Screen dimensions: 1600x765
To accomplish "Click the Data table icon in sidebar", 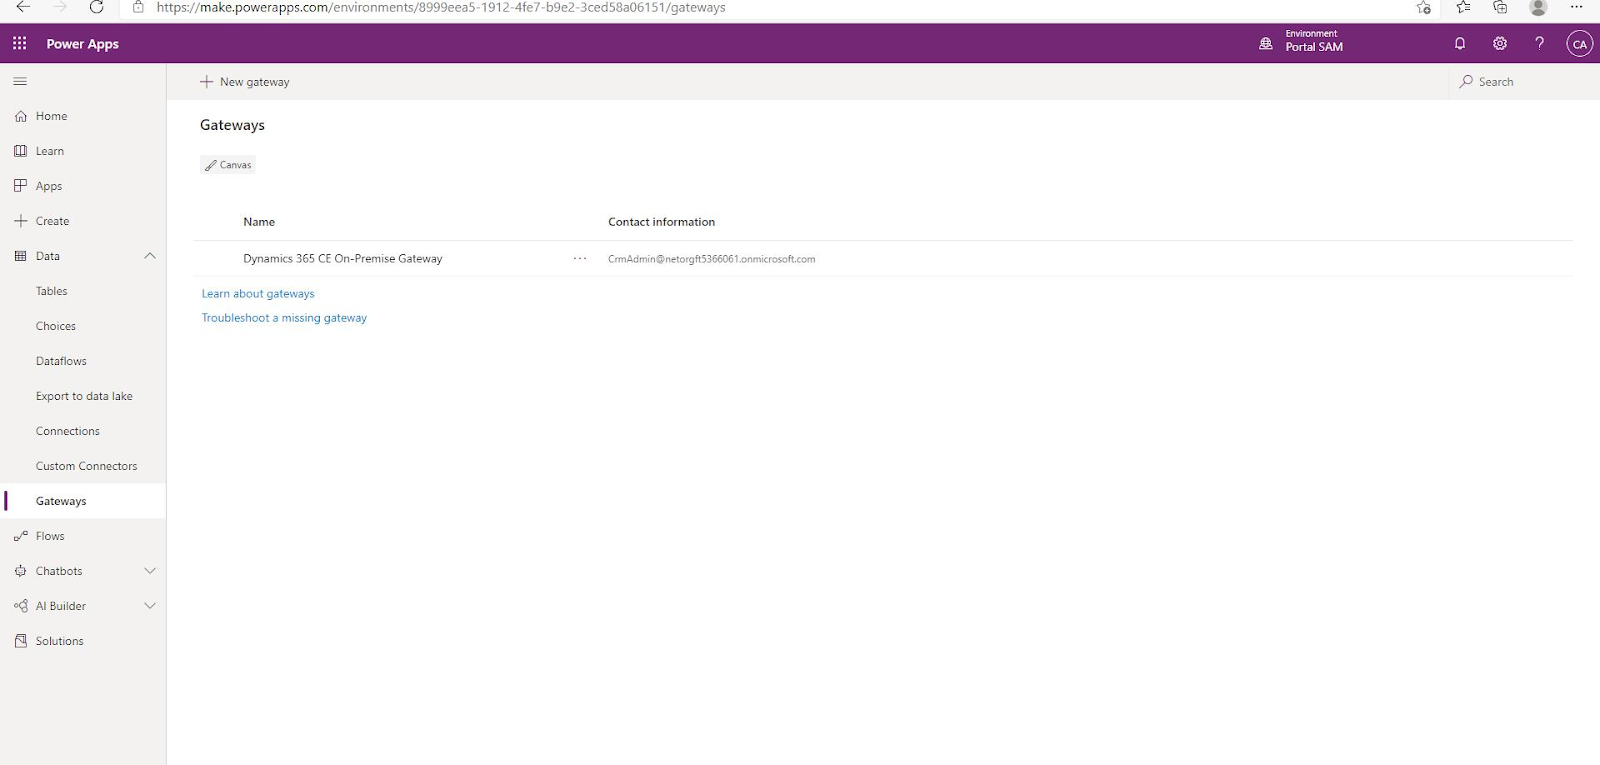I will [x=21, y=256].
